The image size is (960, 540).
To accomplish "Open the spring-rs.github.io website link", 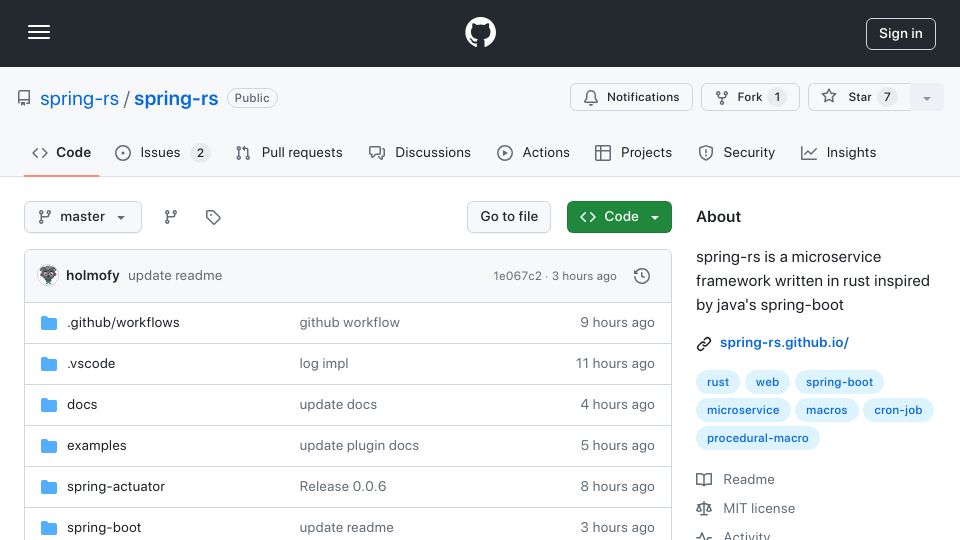I will coord(784,343).
